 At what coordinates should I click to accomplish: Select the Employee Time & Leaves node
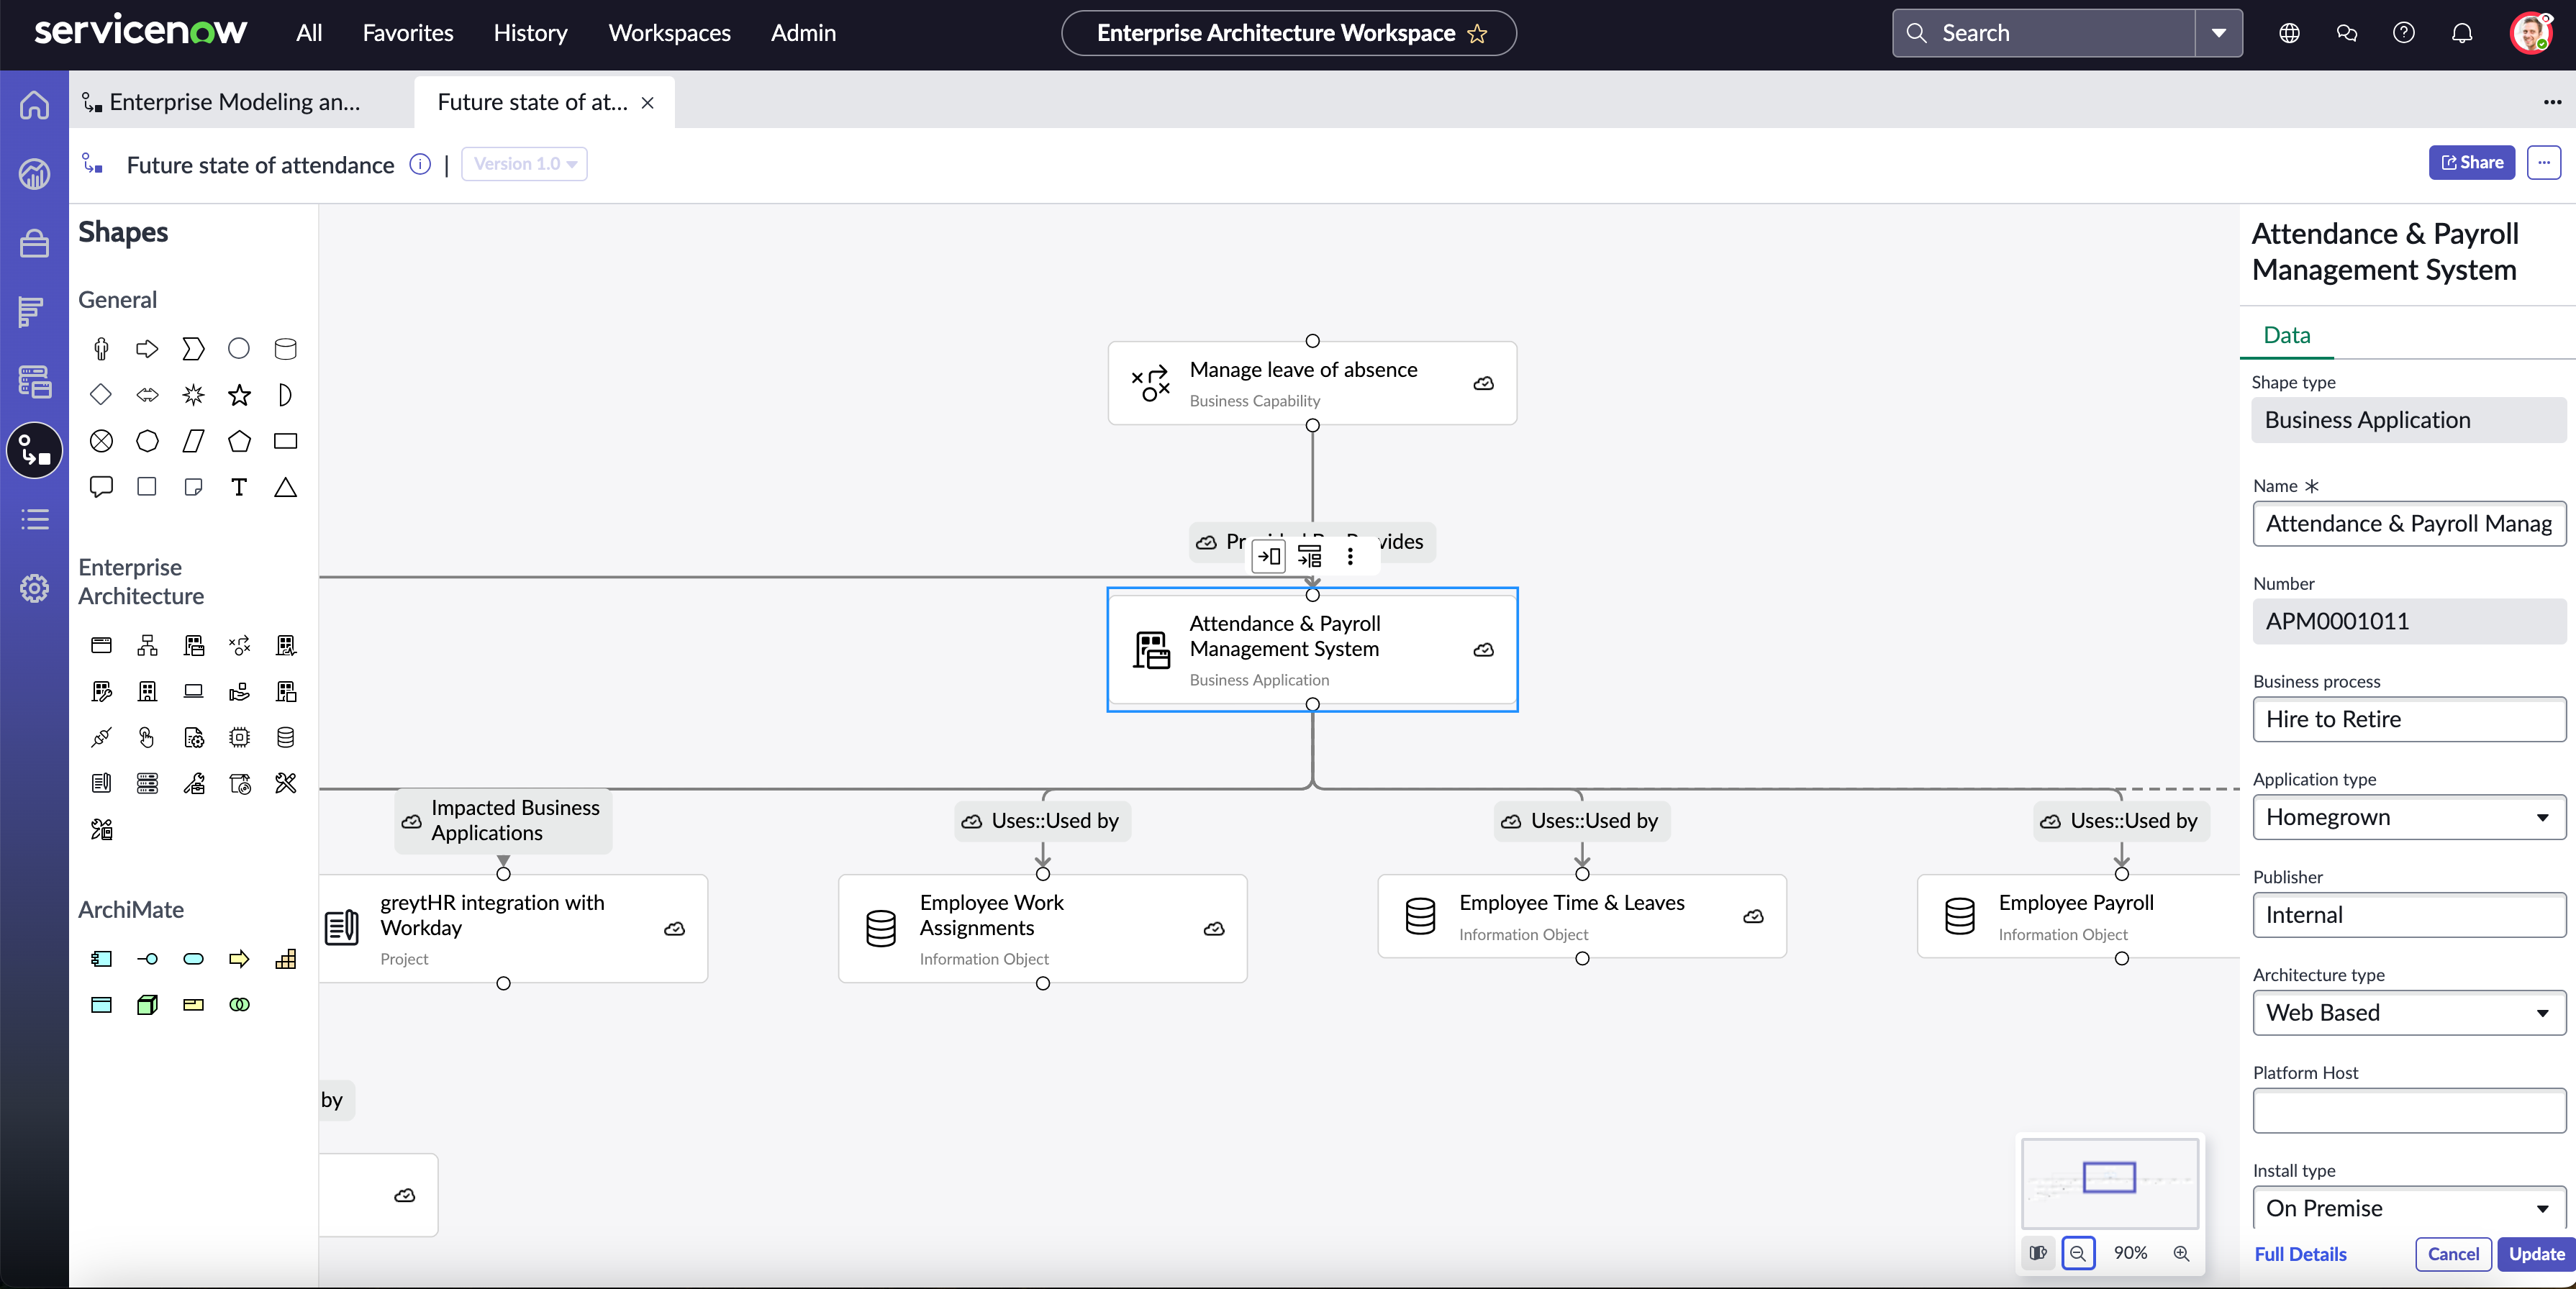coord(1581,916)
